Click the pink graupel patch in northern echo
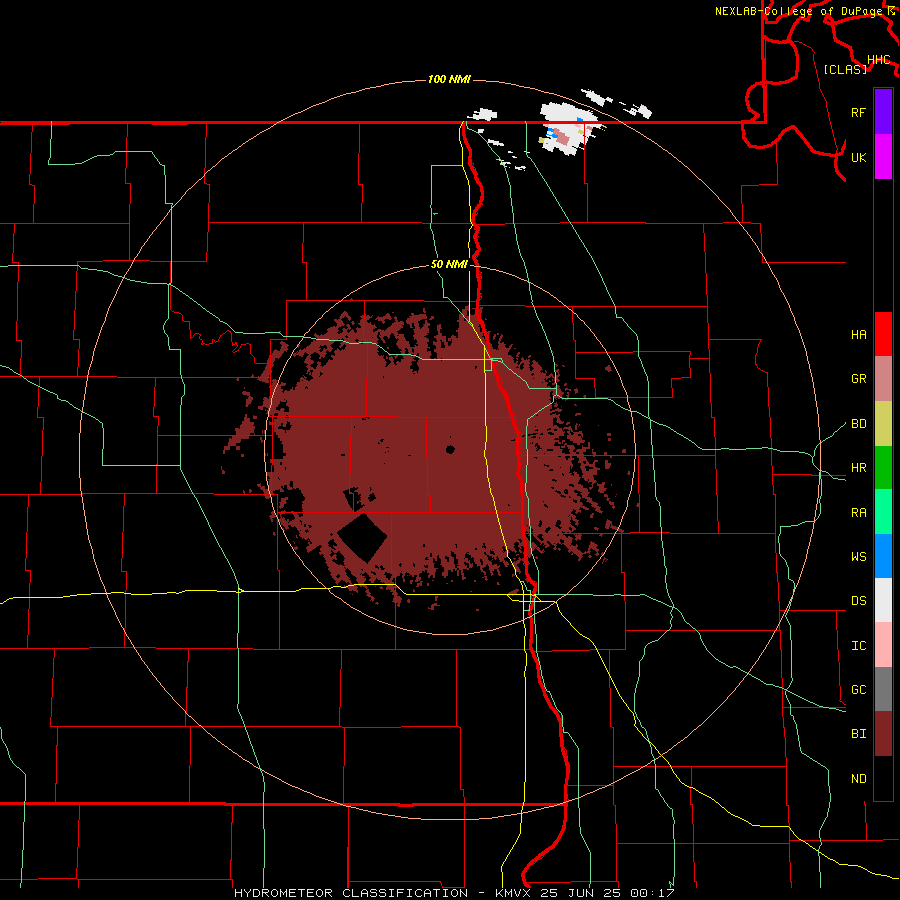 tap(560, 137)
